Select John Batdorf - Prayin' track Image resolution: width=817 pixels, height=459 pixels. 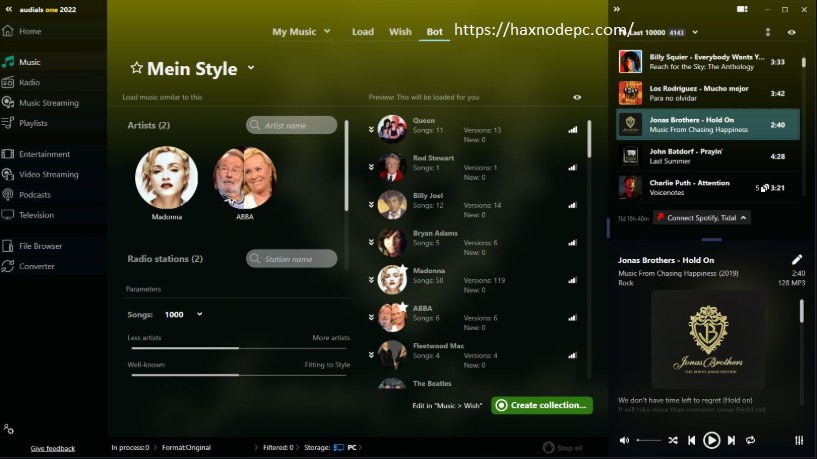pos(708,156)
